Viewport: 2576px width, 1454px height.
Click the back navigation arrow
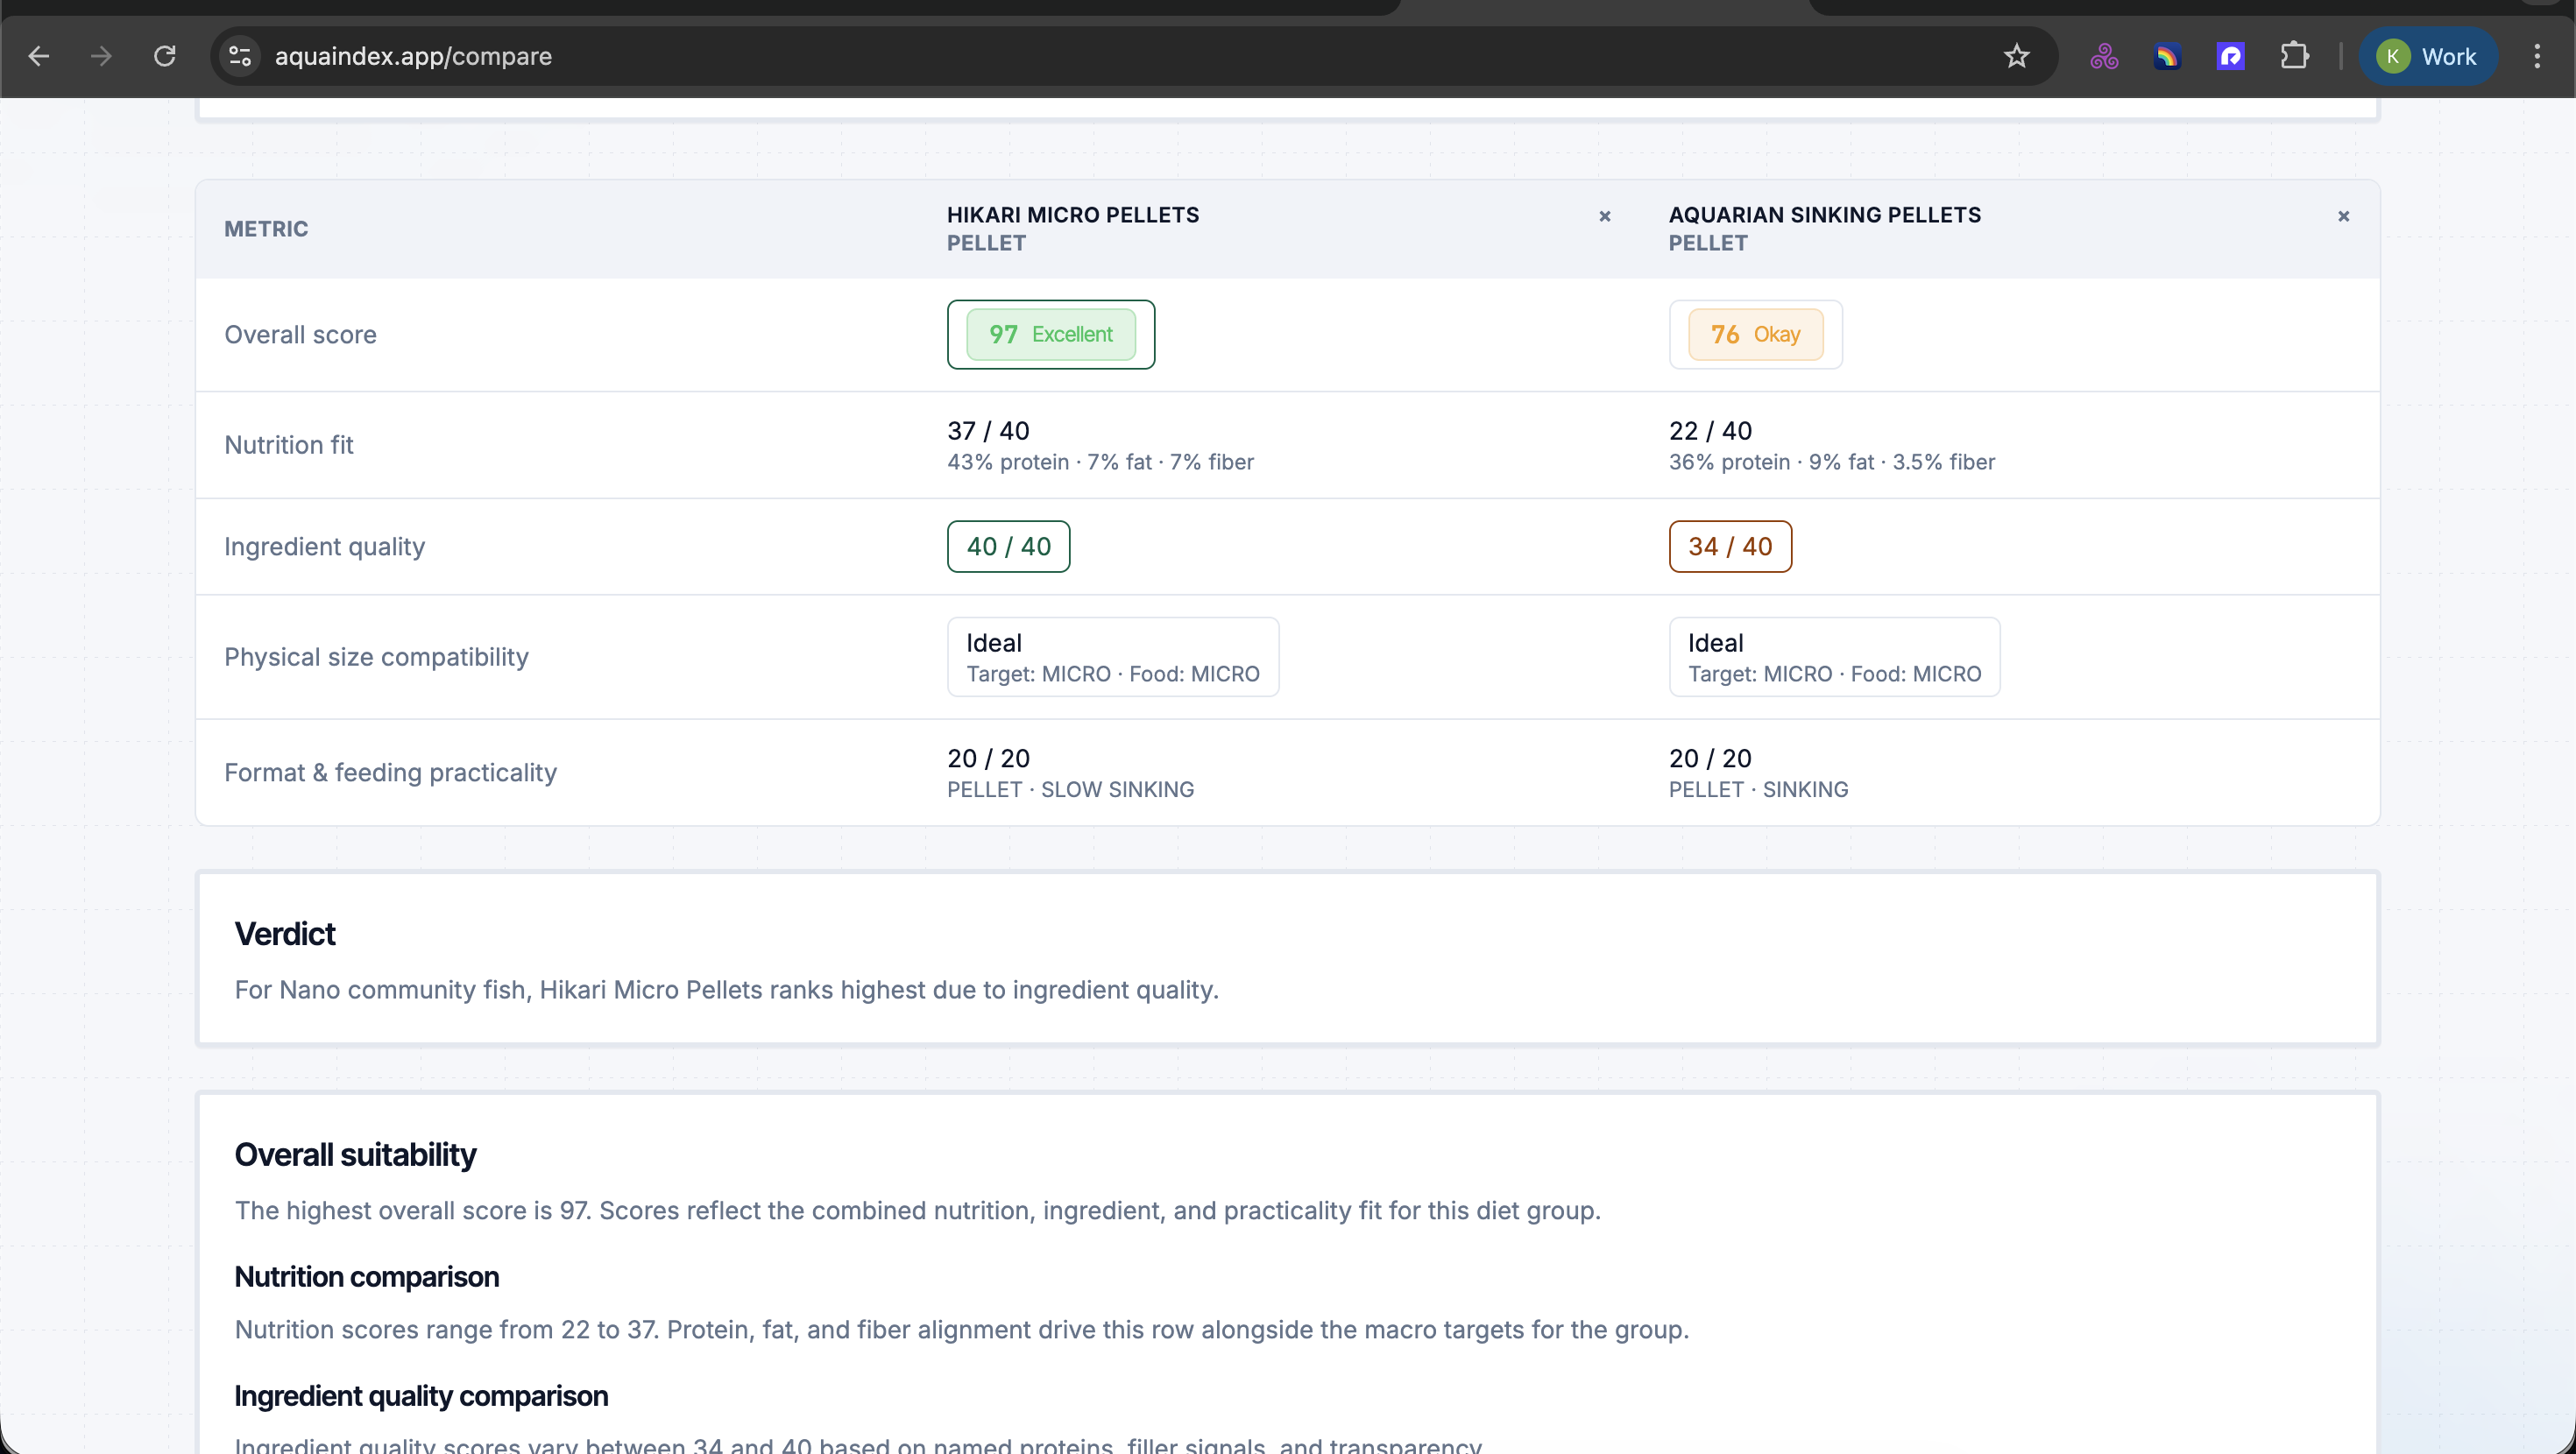[39, 55]
